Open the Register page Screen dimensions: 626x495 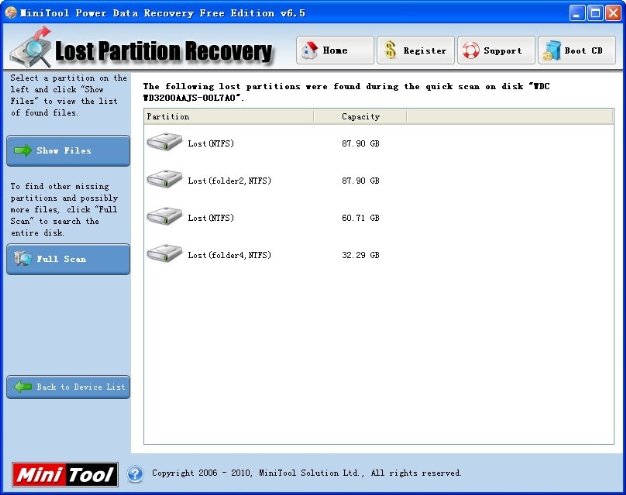coord(416,50)
